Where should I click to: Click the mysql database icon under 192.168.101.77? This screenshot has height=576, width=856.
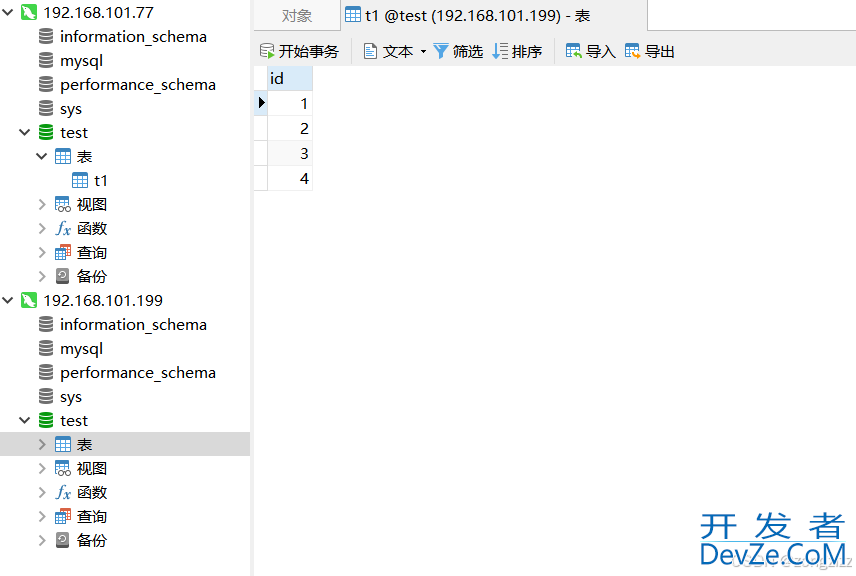tap(46, 61)
